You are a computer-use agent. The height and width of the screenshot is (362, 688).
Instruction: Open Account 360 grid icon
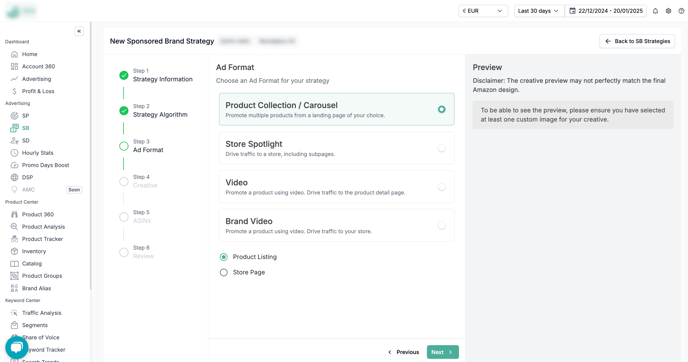pos(14,66)
